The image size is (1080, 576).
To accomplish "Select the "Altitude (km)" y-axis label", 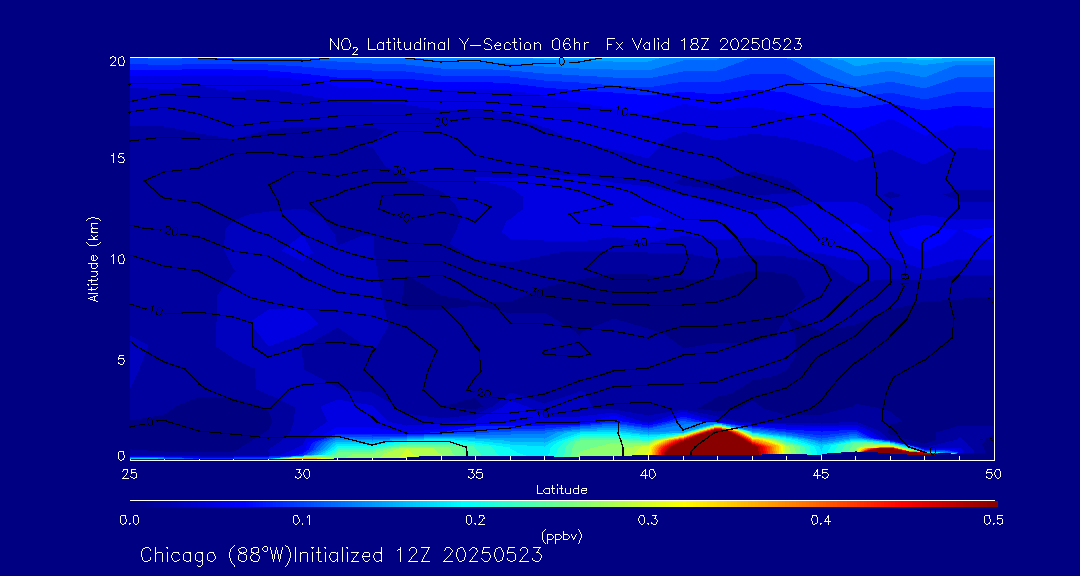I will [x=94, y=259].
